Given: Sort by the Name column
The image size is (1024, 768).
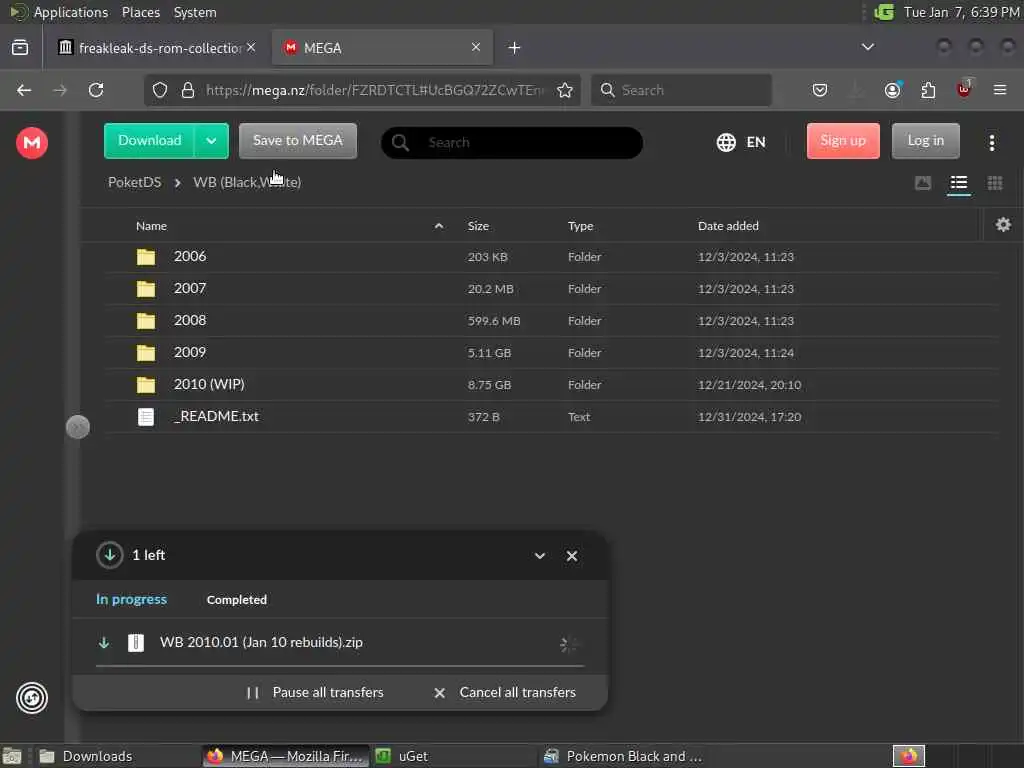Looking at the screenshot, I should [x=152, y=226].
